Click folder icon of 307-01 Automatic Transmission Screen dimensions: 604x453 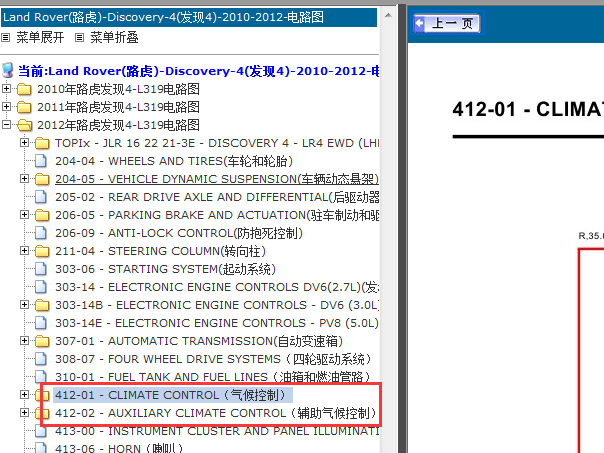coord(42,341)
